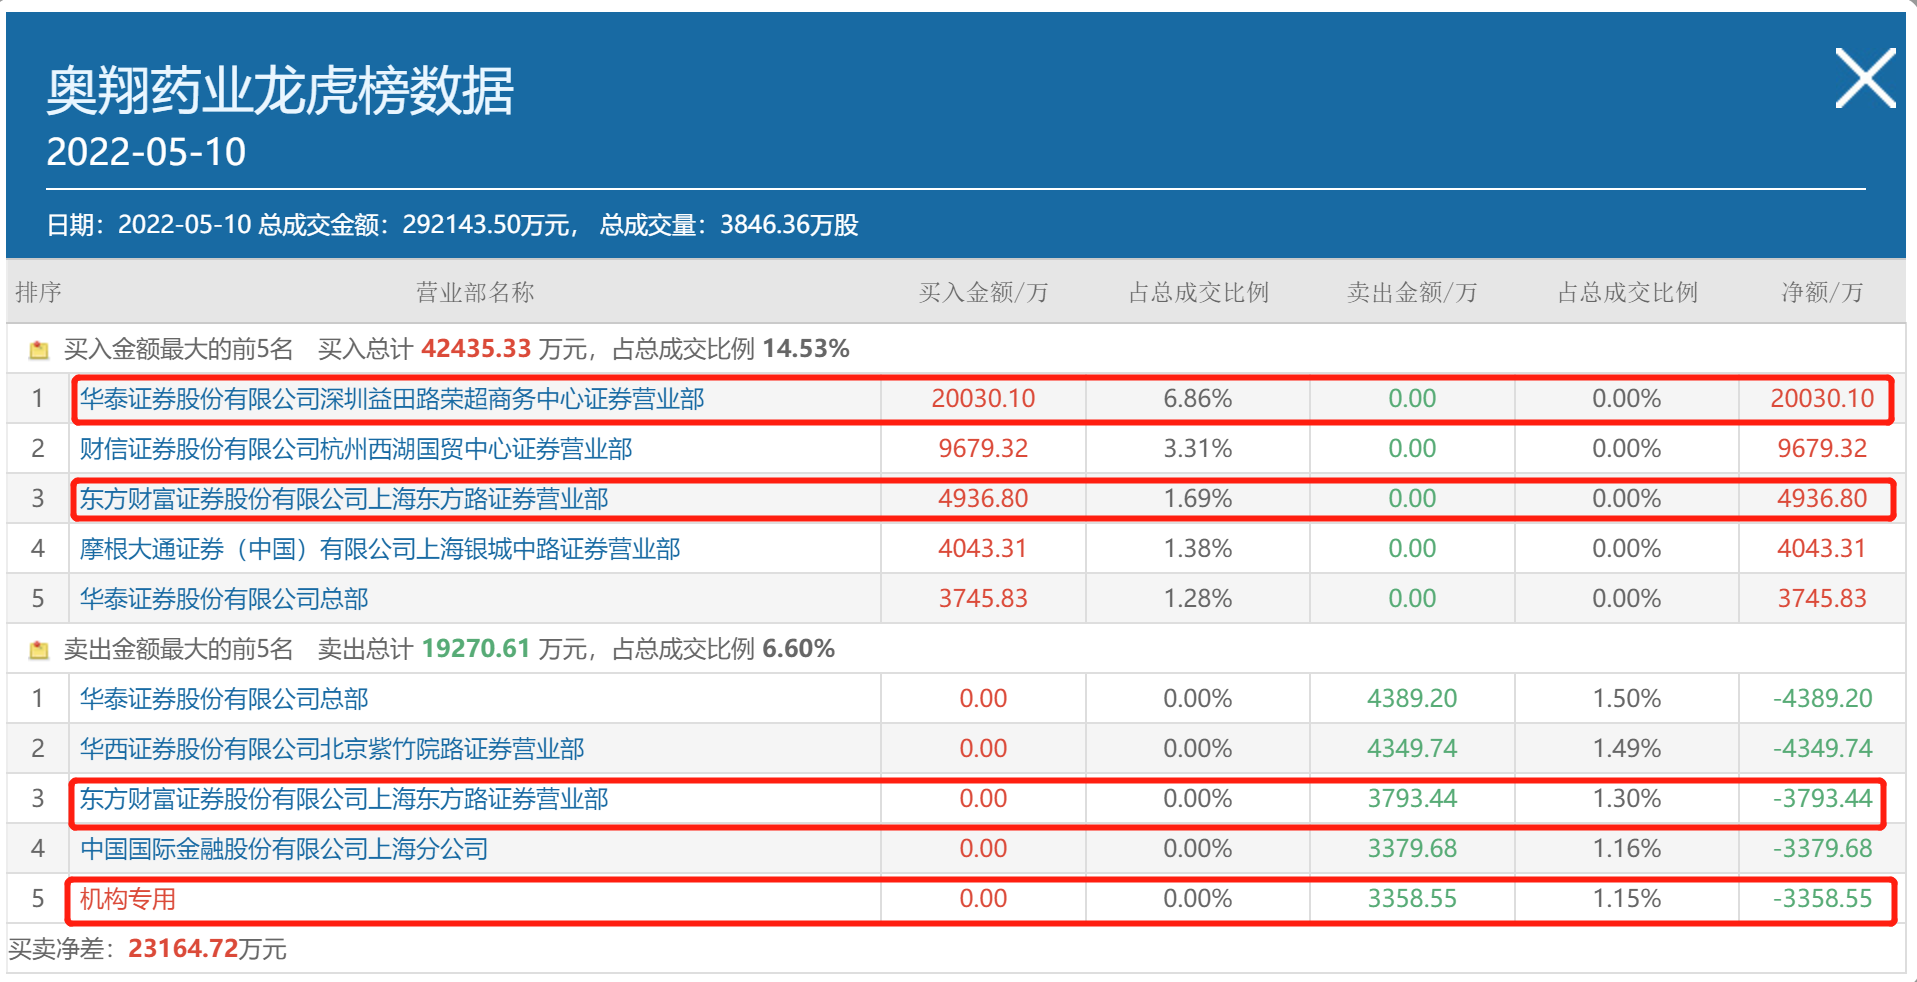Click the 14.53% total buy ratio
Image resolution: width=1917 pixels, height=982 pixels.
806,349
